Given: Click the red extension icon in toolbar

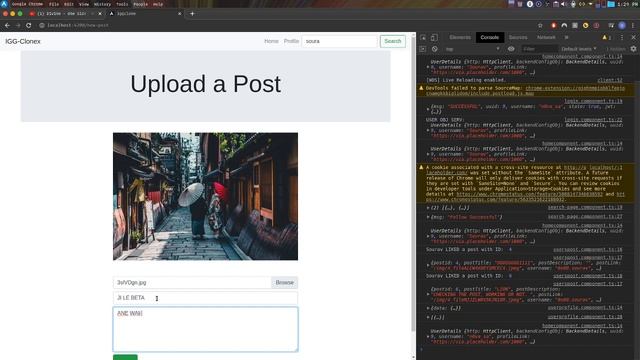Looking at the screenshot, I should coord(553,25).
